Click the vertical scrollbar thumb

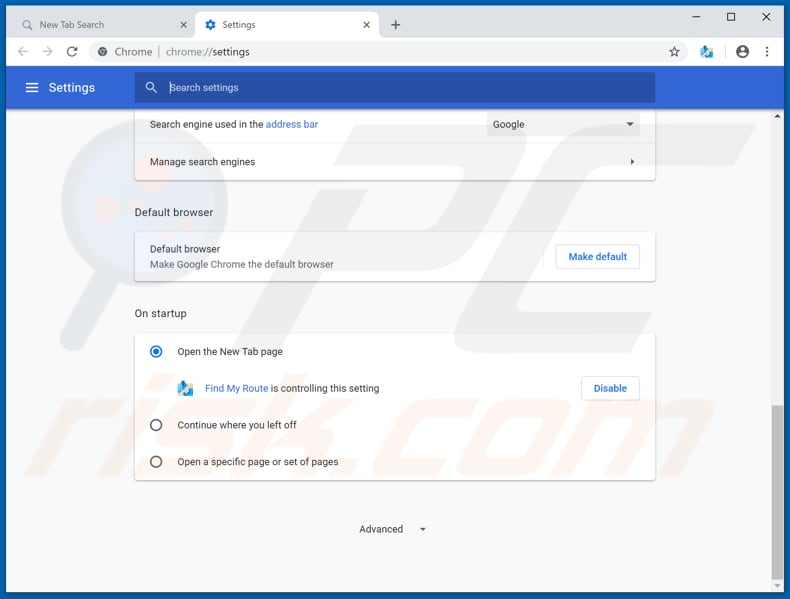[x=777, y=492]
